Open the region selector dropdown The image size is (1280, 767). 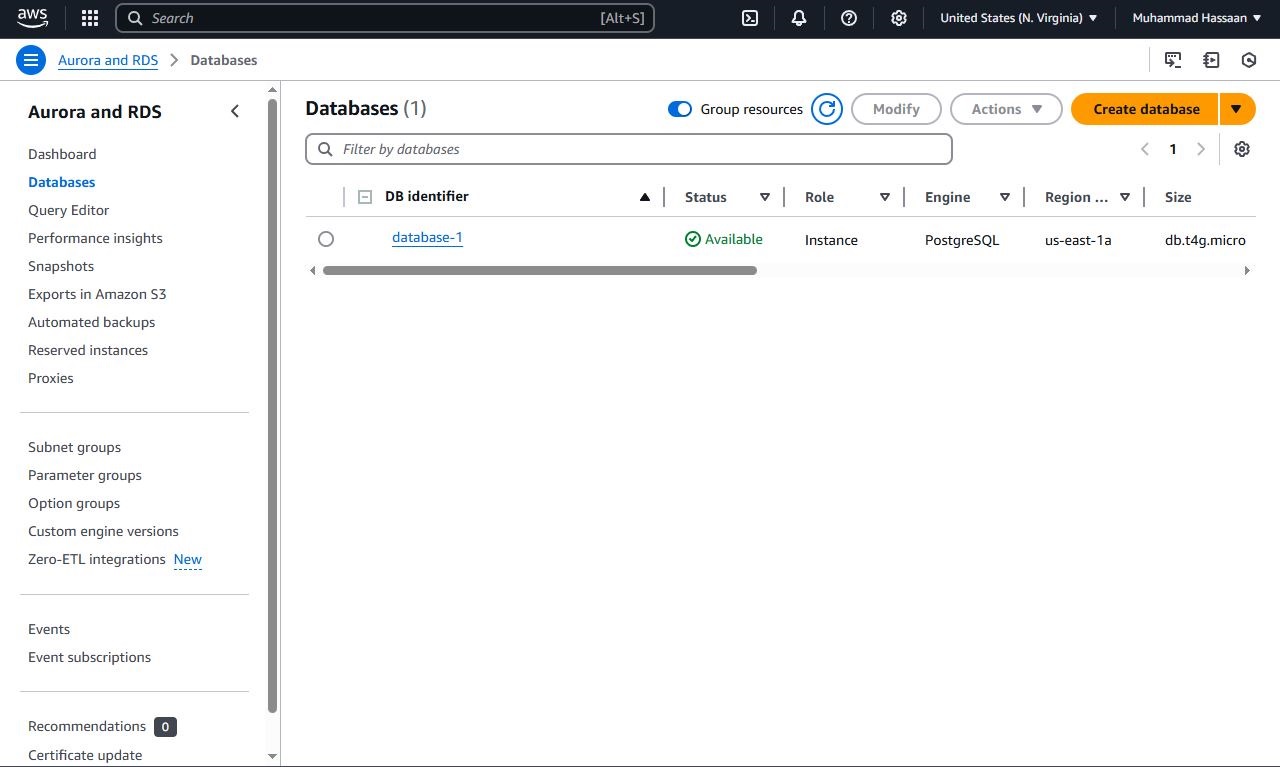click(x=1019, y=18)
